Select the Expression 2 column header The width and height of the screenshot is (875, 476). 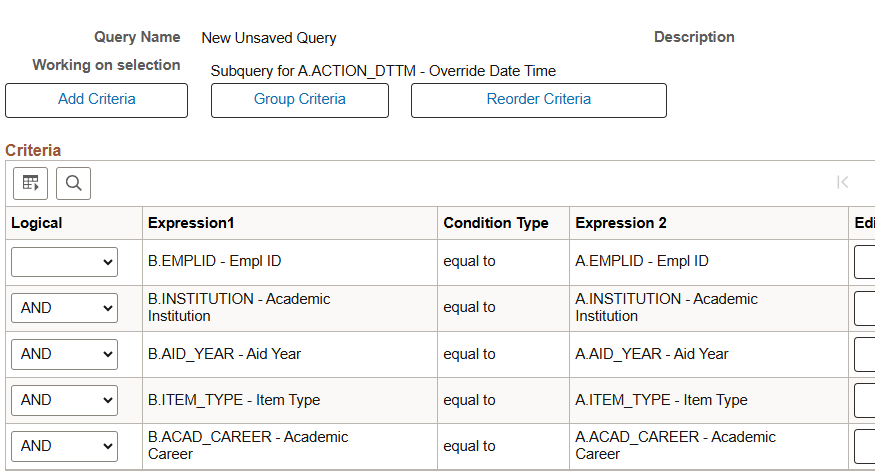point(621,223)
